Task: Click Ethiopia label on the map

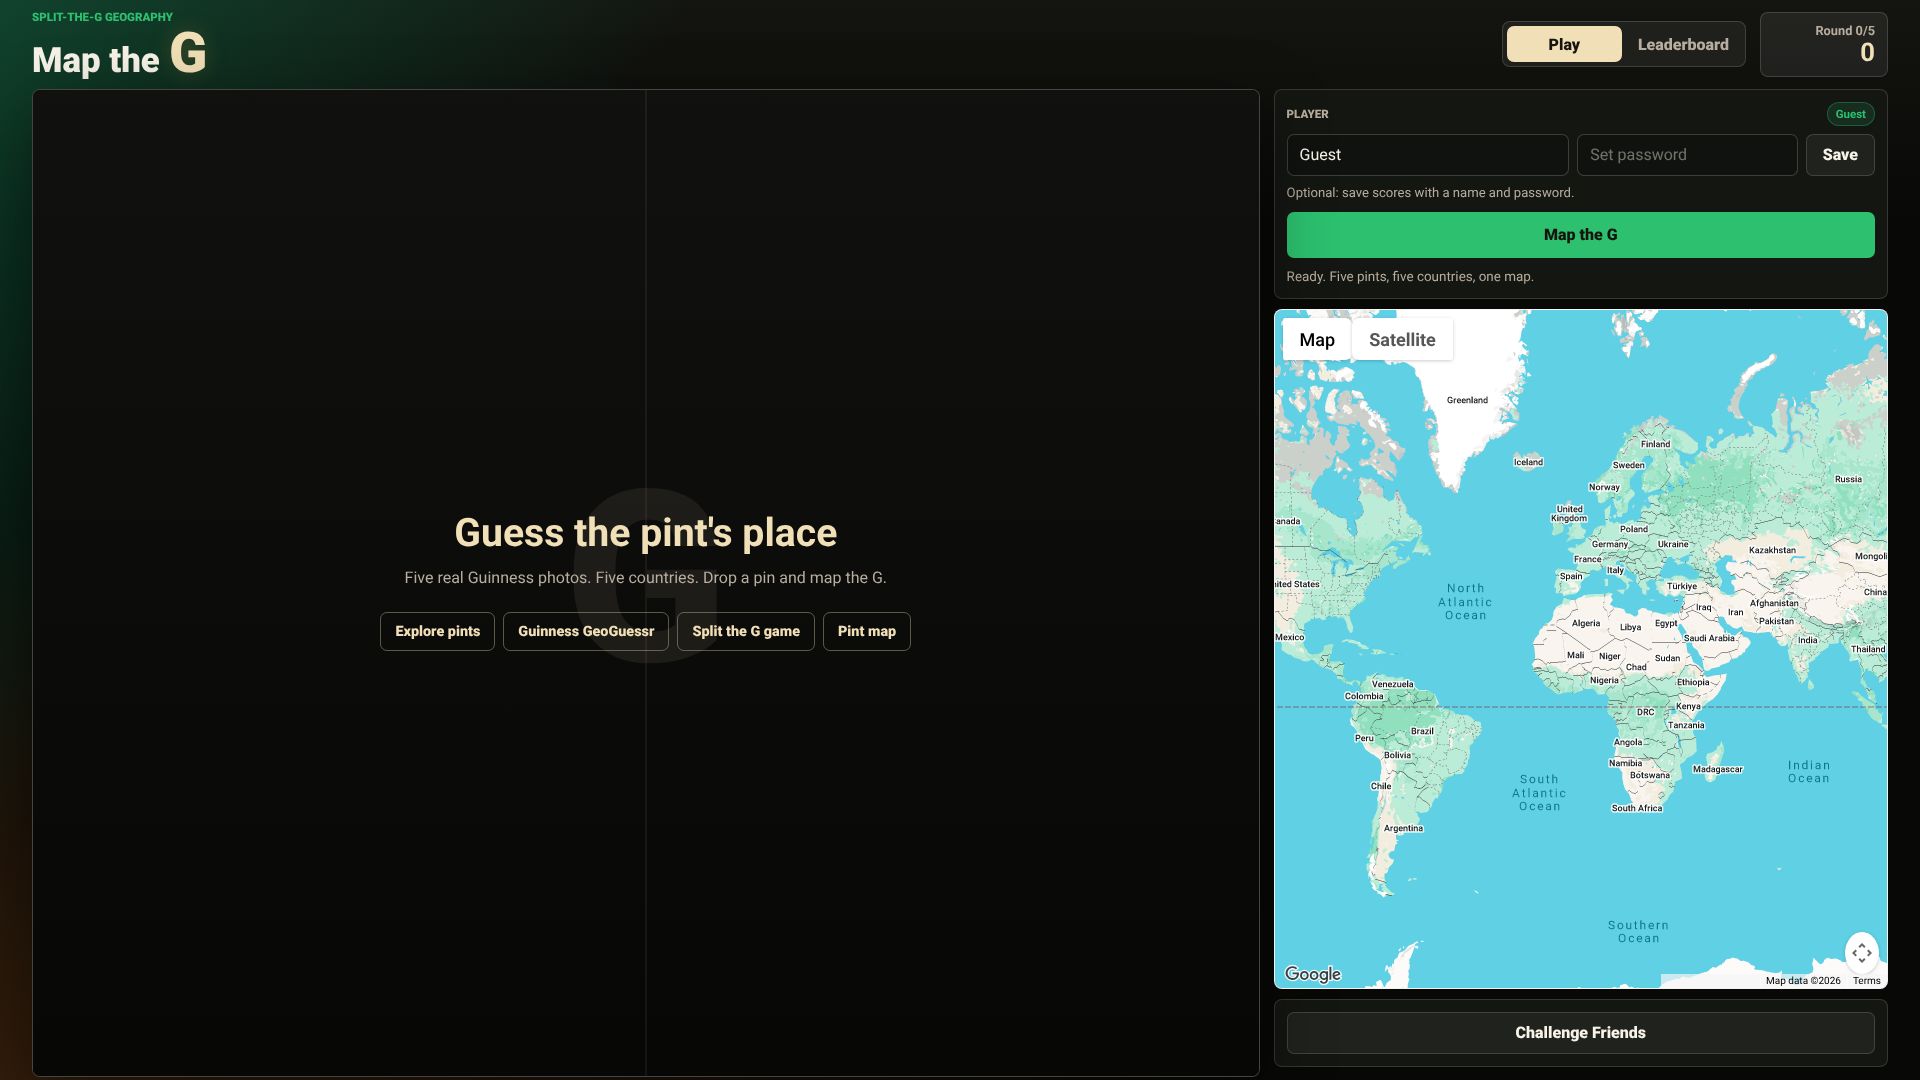Action: point(1693,682)
